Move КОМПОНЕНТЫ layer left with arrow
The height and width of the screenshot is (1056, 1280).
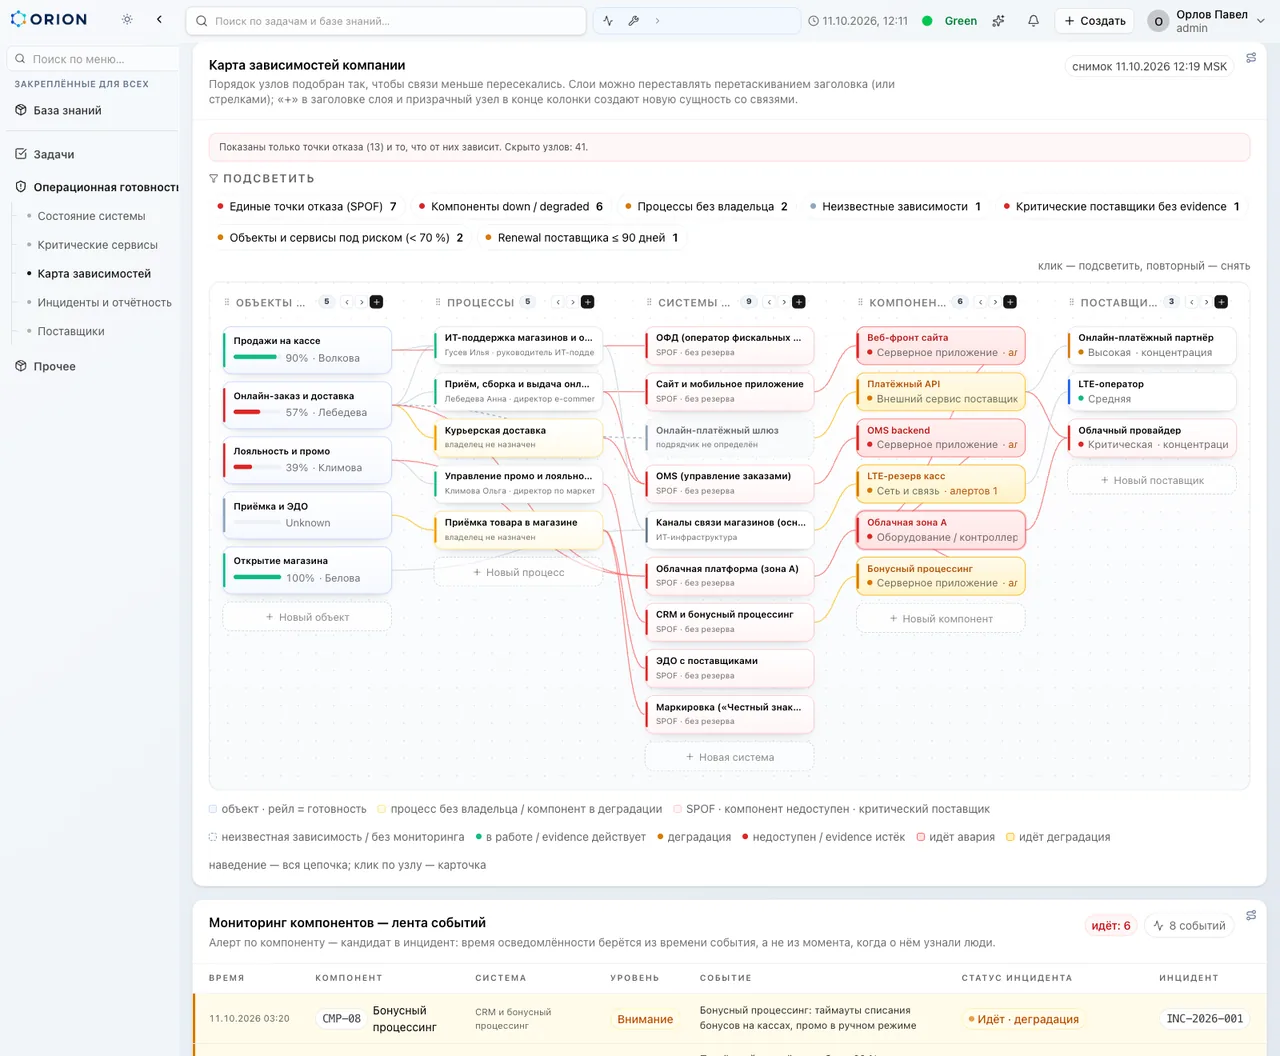tap(981, 302)
